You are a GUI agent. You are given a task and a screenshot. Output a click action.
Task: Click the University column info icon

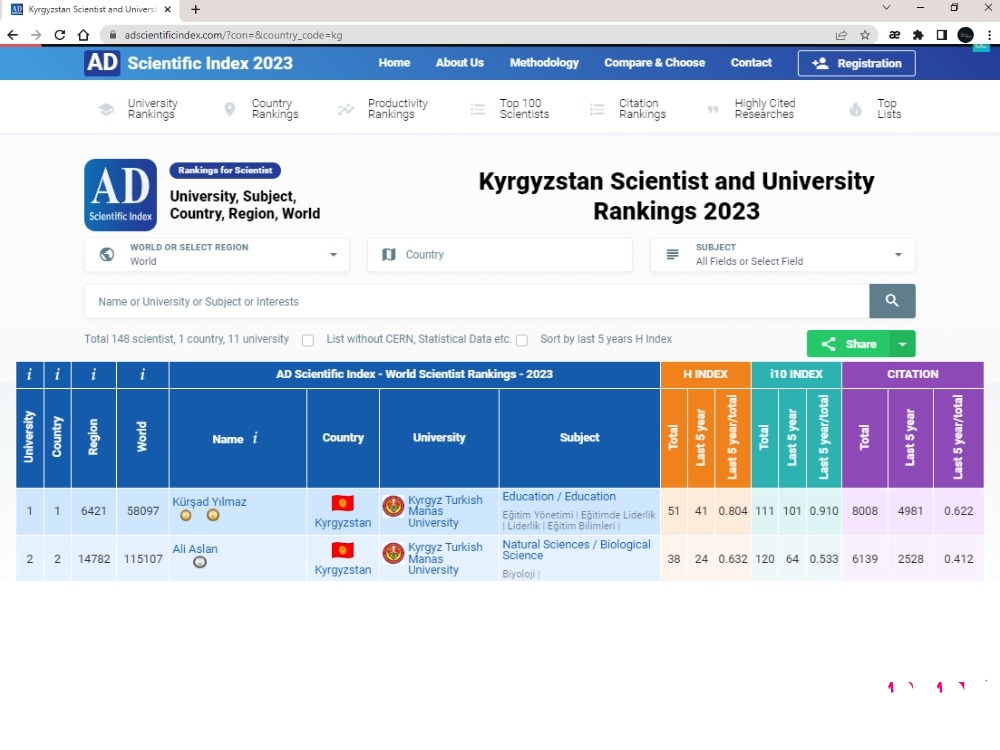point(29,374)
